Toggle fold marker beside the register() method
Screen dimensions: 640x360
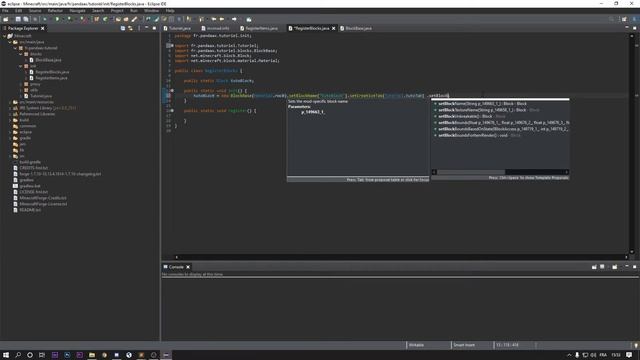click(172, 111)
